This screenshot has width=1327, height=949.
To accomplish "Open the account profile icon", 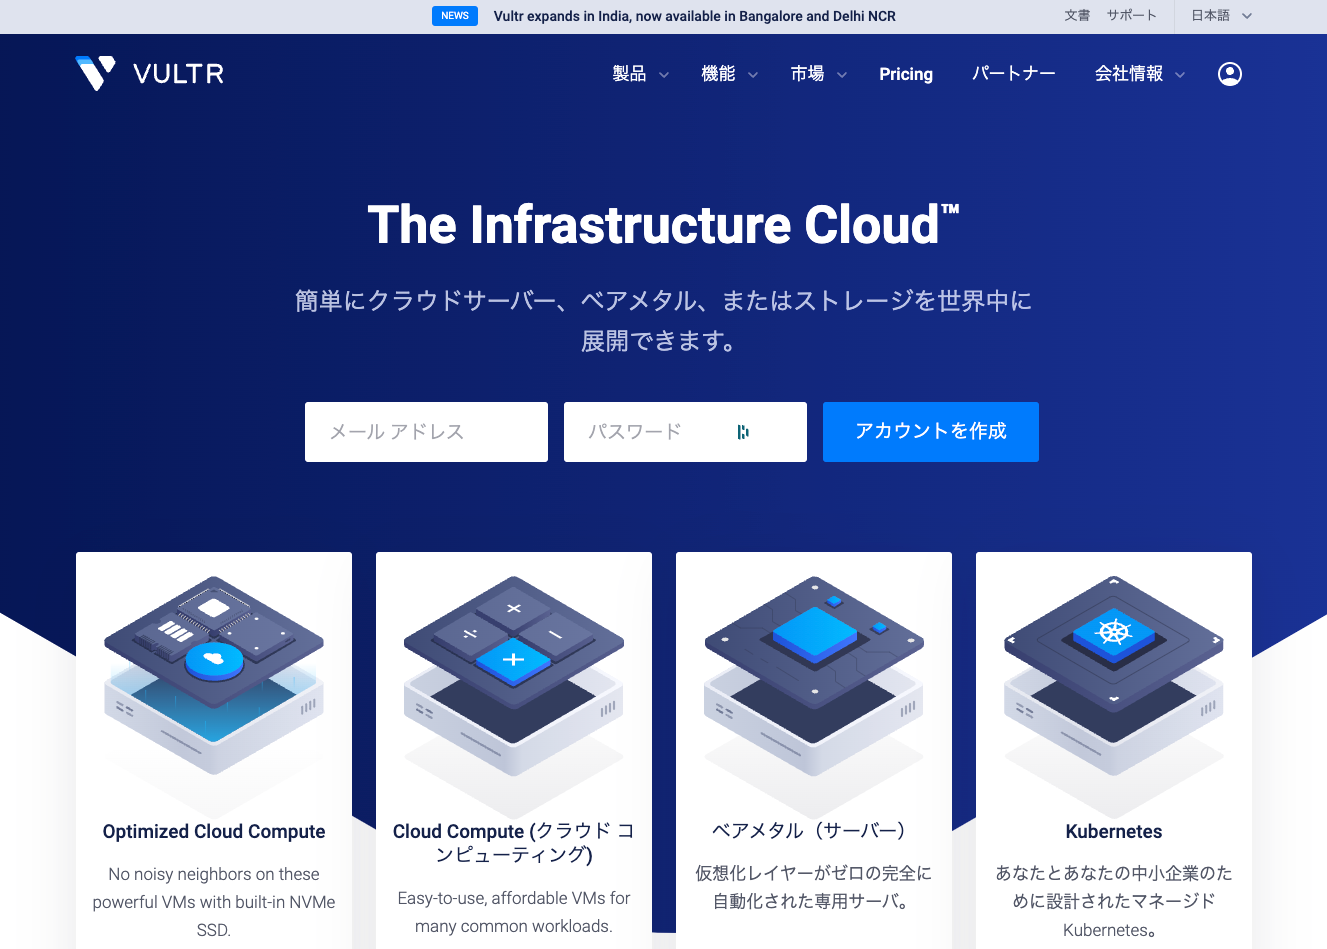I will click(x=1229, y=73).
